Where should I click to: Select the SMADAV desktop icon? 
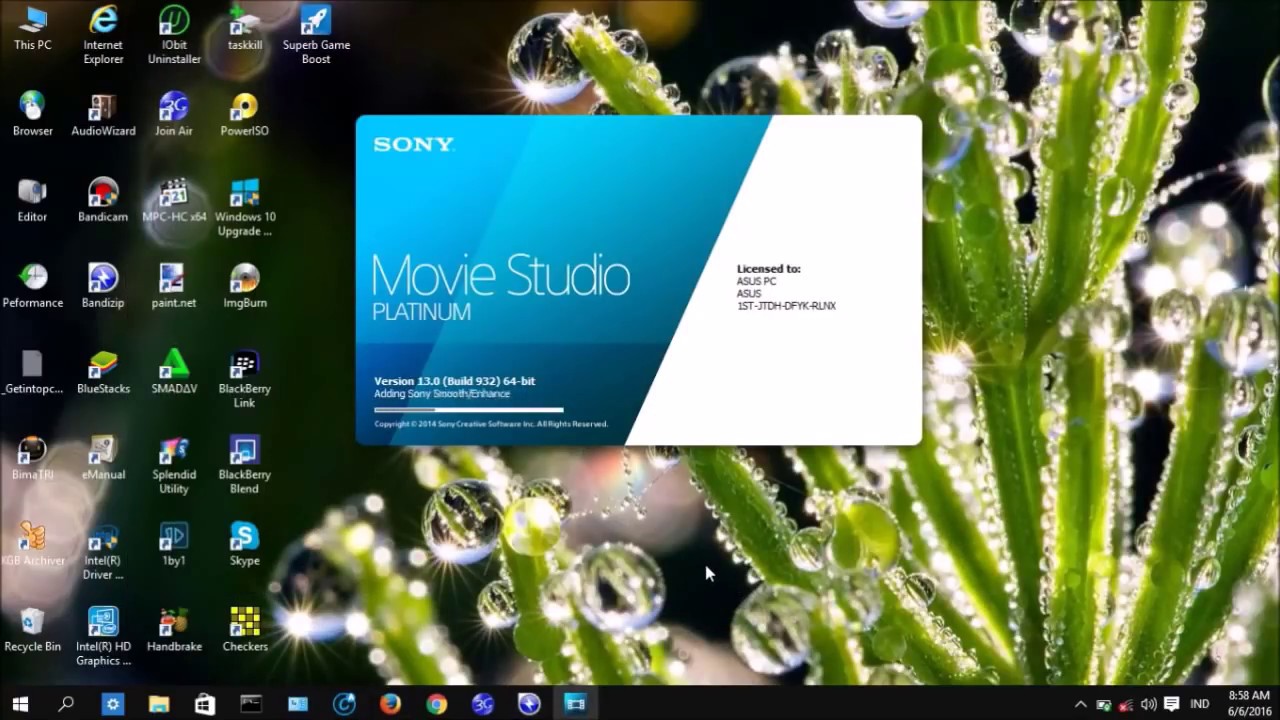(x=174, y=373)
